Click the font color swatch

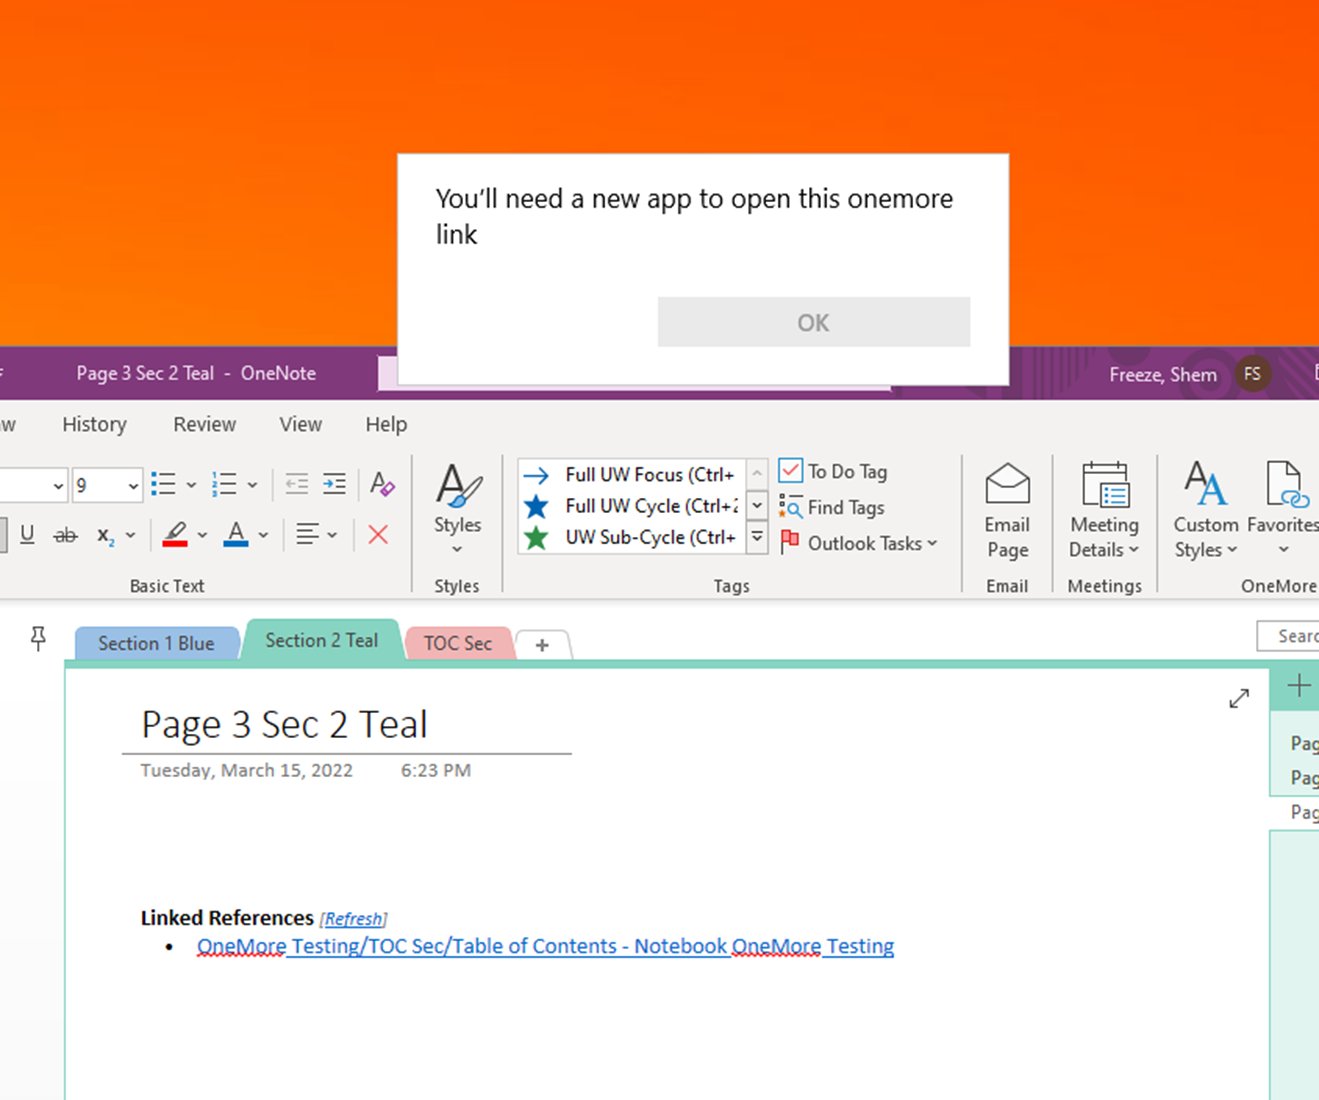[237, 535]
